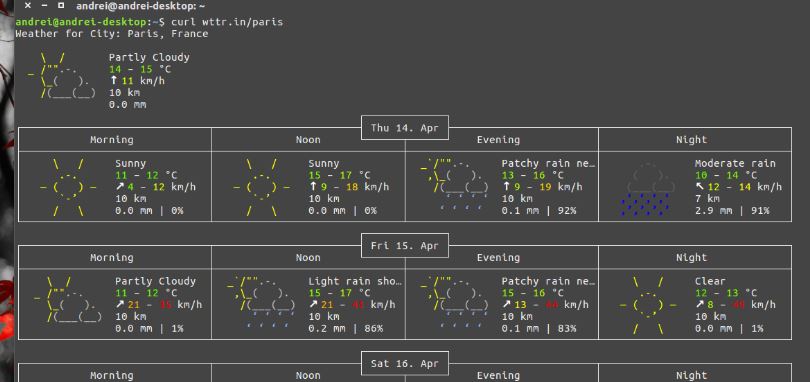Select precipitation '0.1 mm | 92%'
Image resolution: width=810 pixels, height=382 pixels.
click(x=539, y=211)
